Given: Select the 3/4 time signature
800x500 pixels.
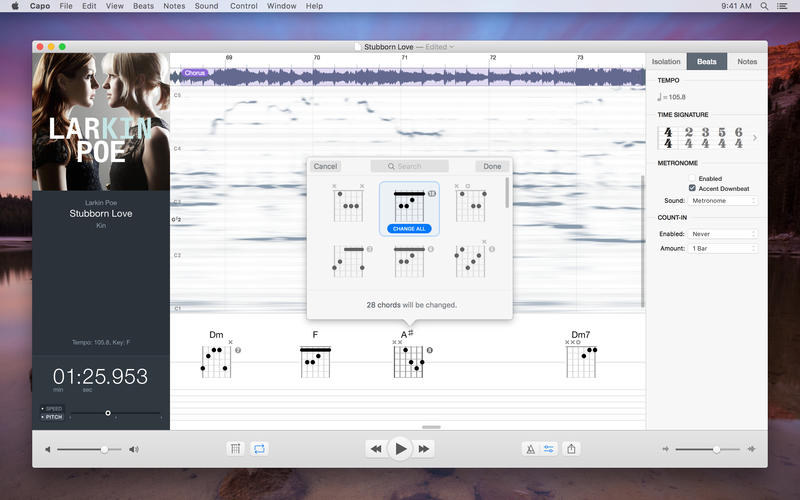Looking at the screenshot, I should tap(705, 138).
